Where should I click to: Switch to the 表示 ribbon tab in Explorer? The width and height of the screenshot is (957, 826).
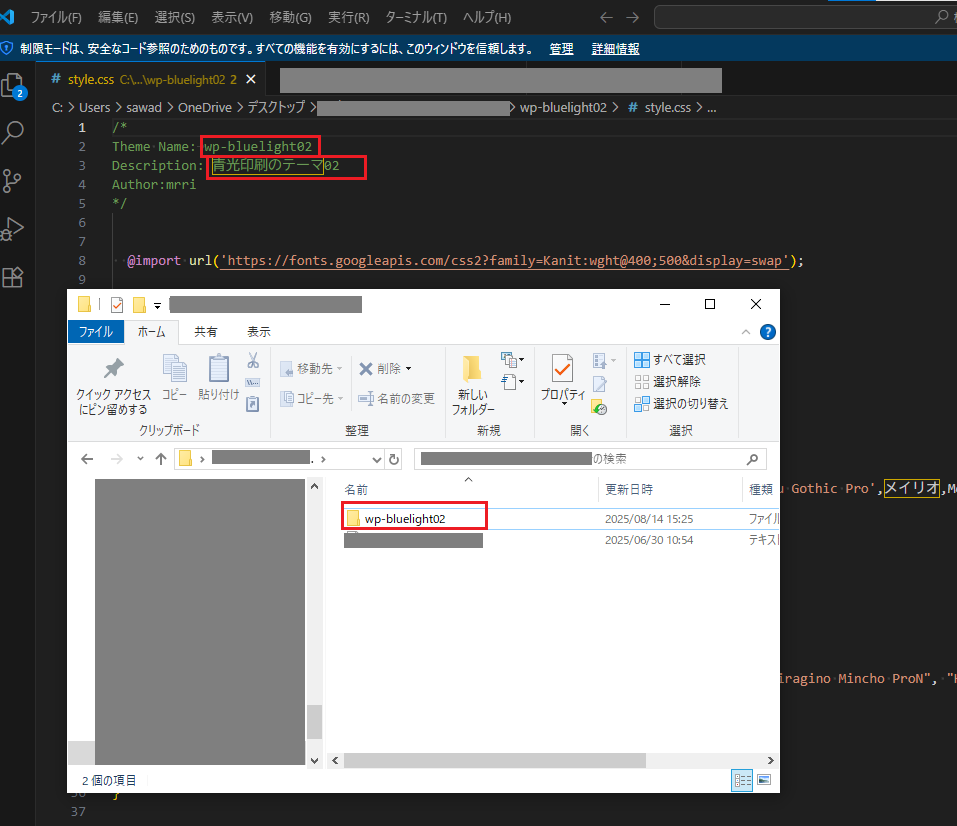coord(259,332)
